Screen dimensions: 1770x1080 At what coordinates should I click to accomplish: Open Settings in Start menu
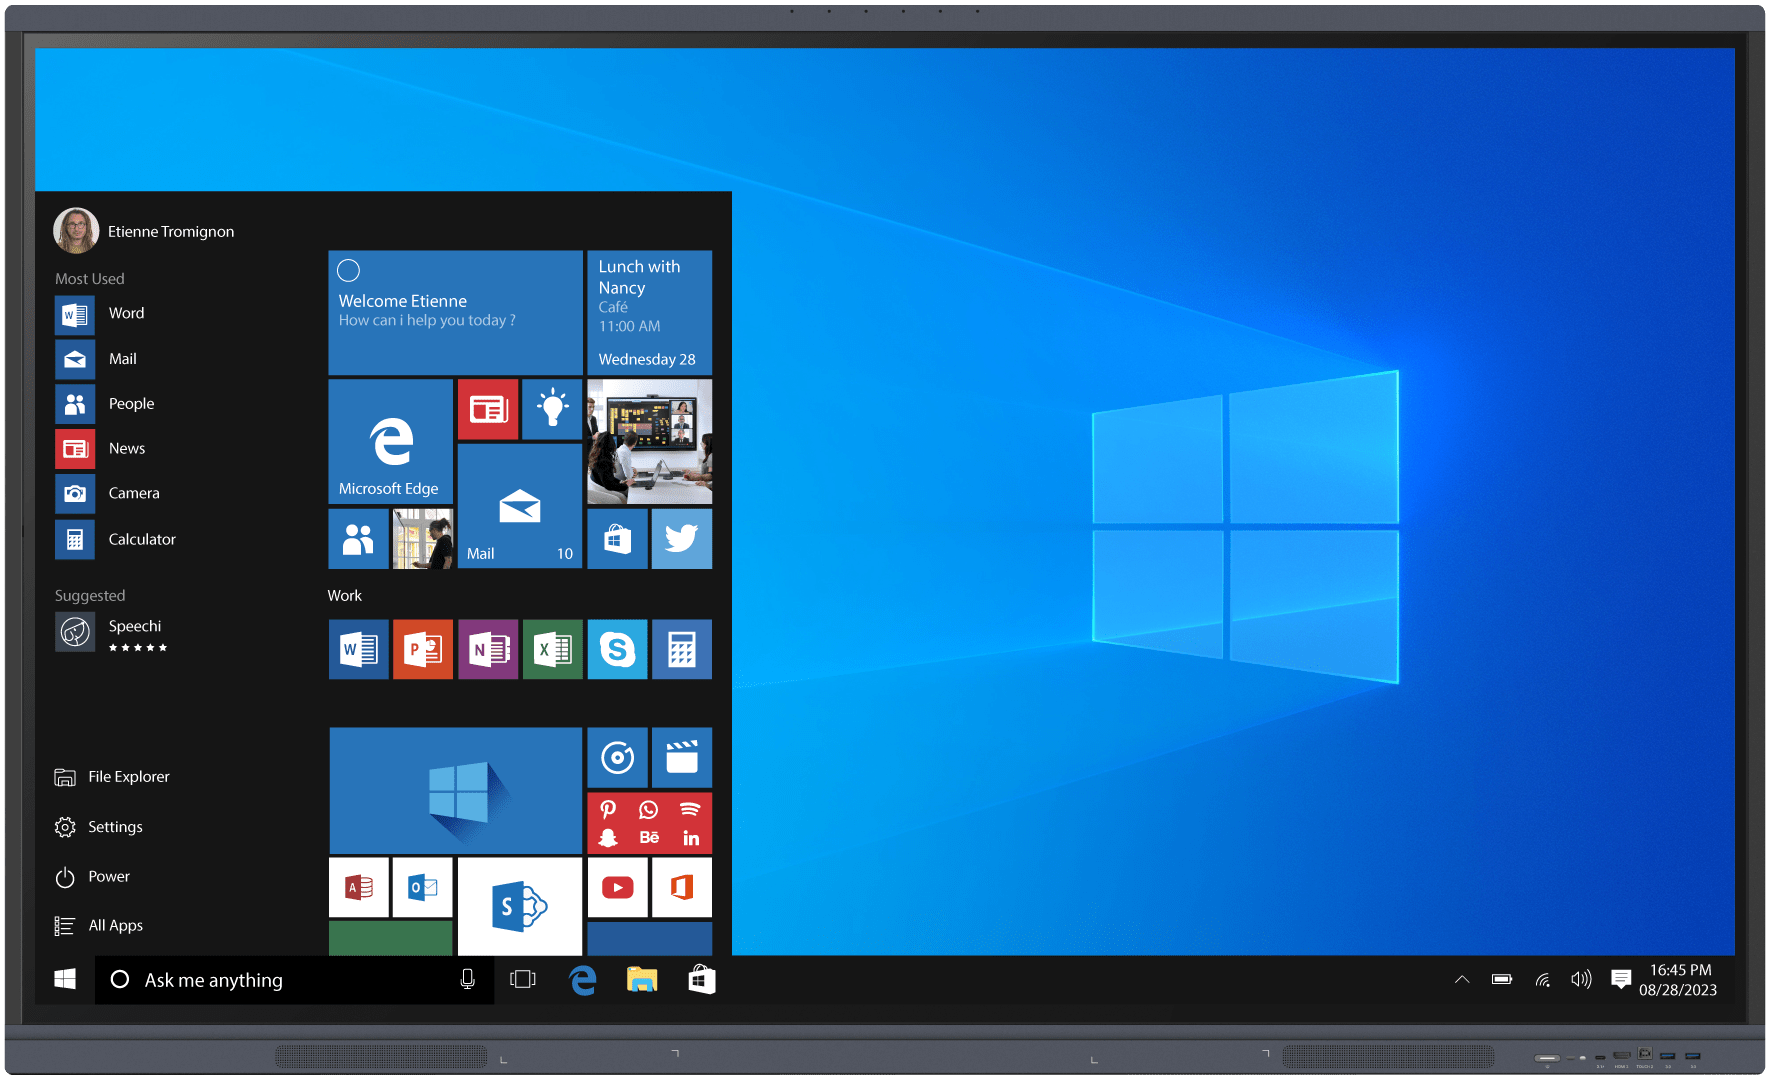pyautogui.click(x=98, y=827)
